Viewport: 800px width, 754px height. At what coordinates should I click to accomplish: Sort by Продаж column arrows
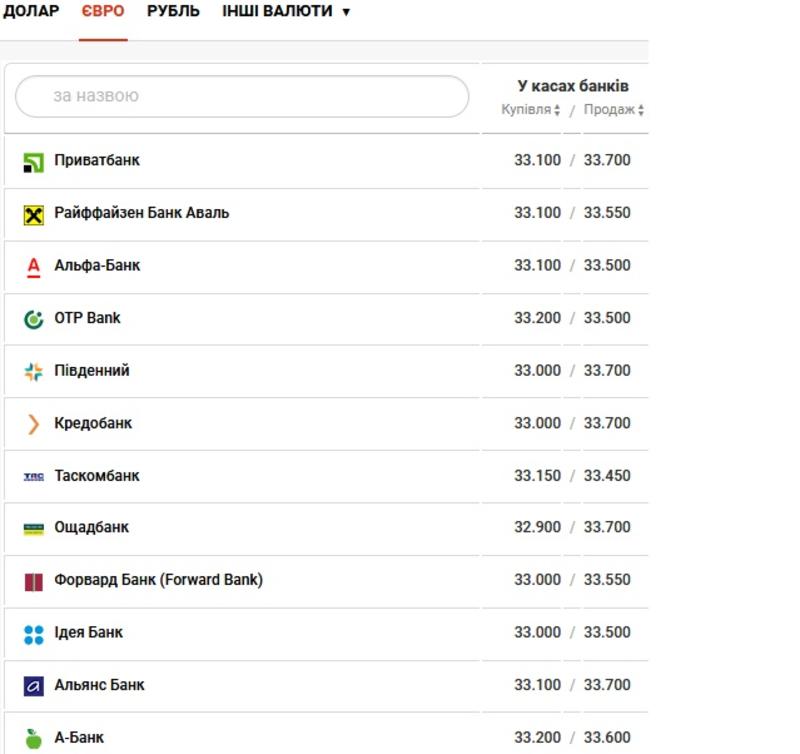641,110
